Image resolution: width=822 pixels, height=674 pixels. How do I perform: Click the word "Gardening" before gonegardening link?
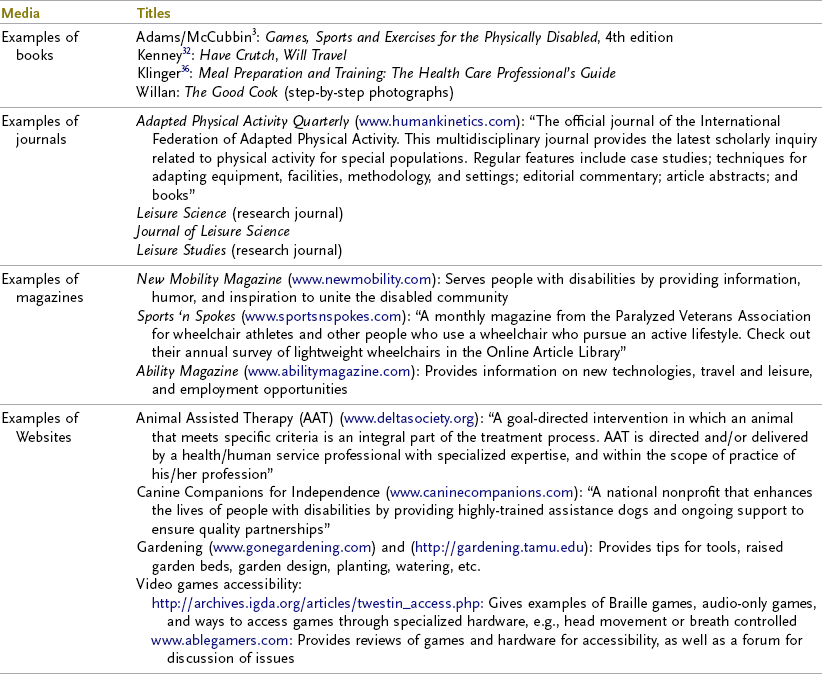[x=169, y=547]
